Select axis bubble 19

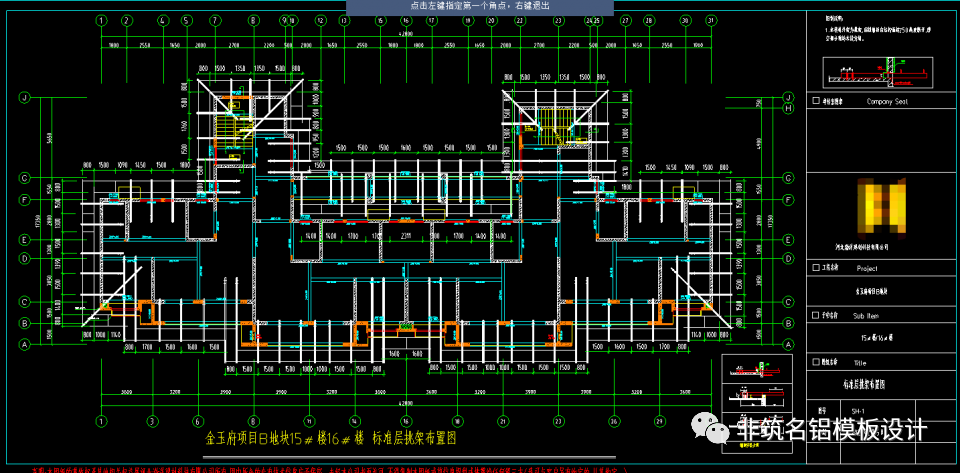(x=468, y=20)
